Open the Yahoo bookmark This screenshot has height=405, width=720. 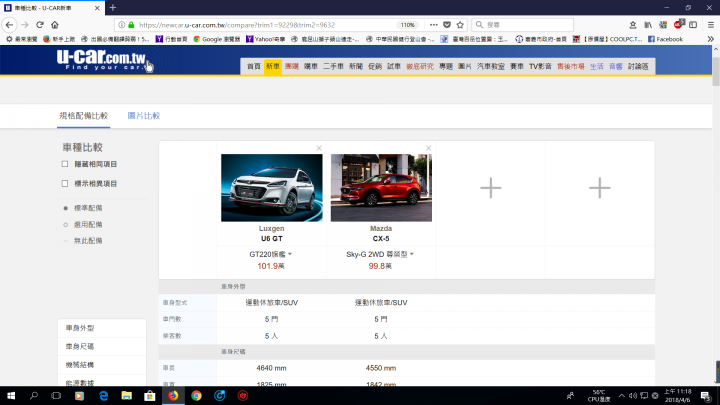tap(266, 39)
